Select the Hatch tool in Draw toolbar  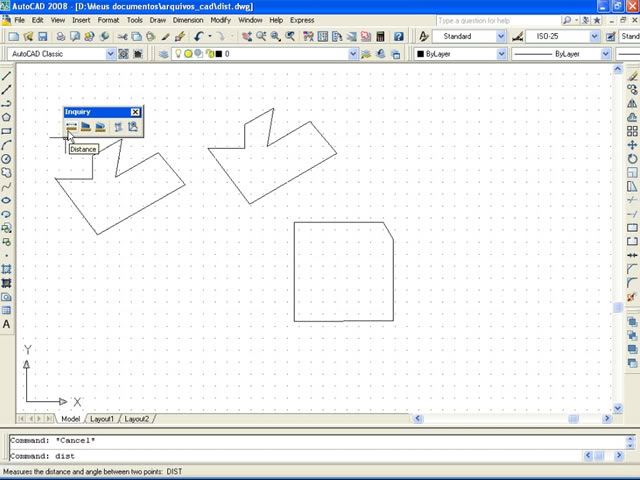(6, 269)
